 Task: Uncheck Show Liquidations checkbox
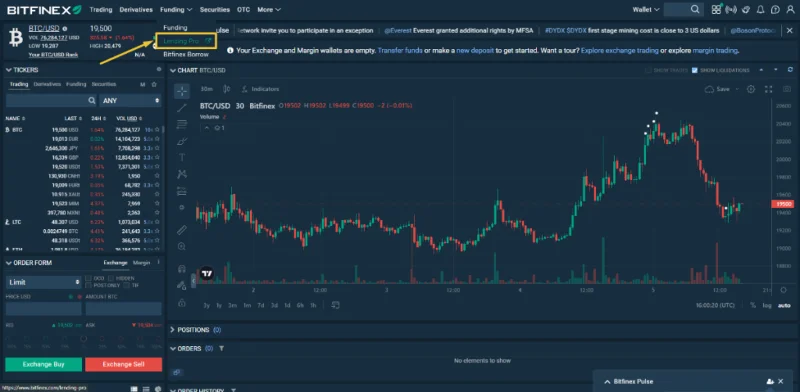coord(694,70)
